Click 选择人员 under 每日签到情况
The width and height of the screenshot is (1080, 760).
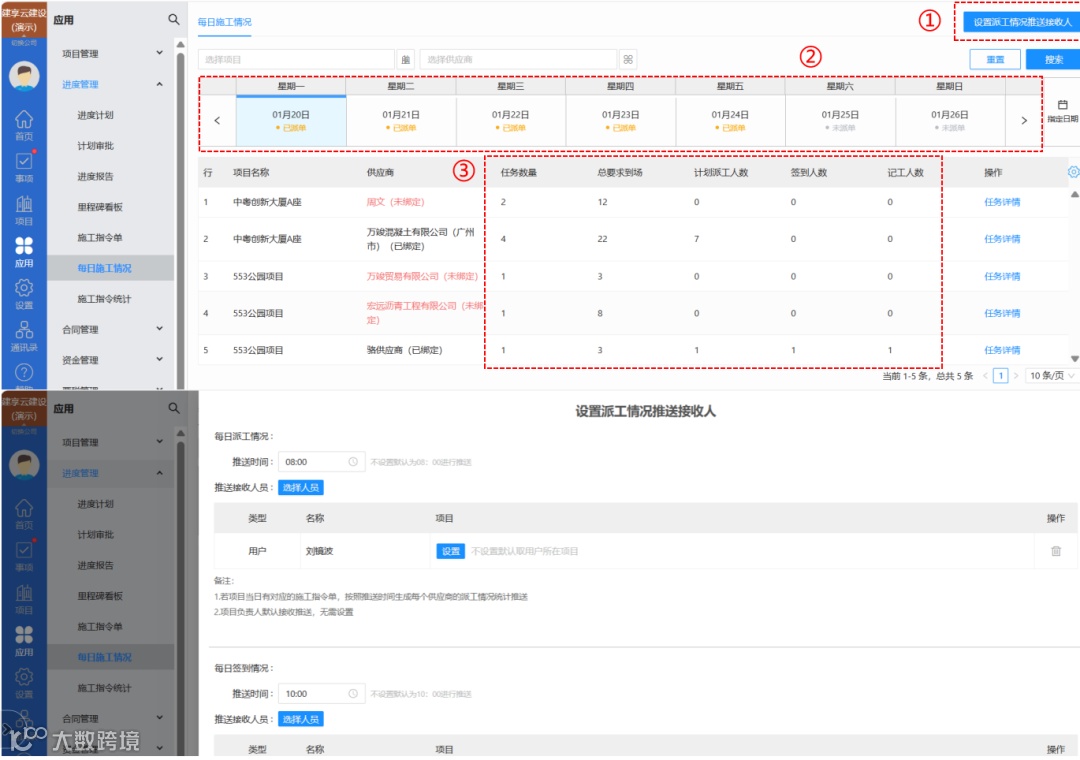[x=301, y=719]
